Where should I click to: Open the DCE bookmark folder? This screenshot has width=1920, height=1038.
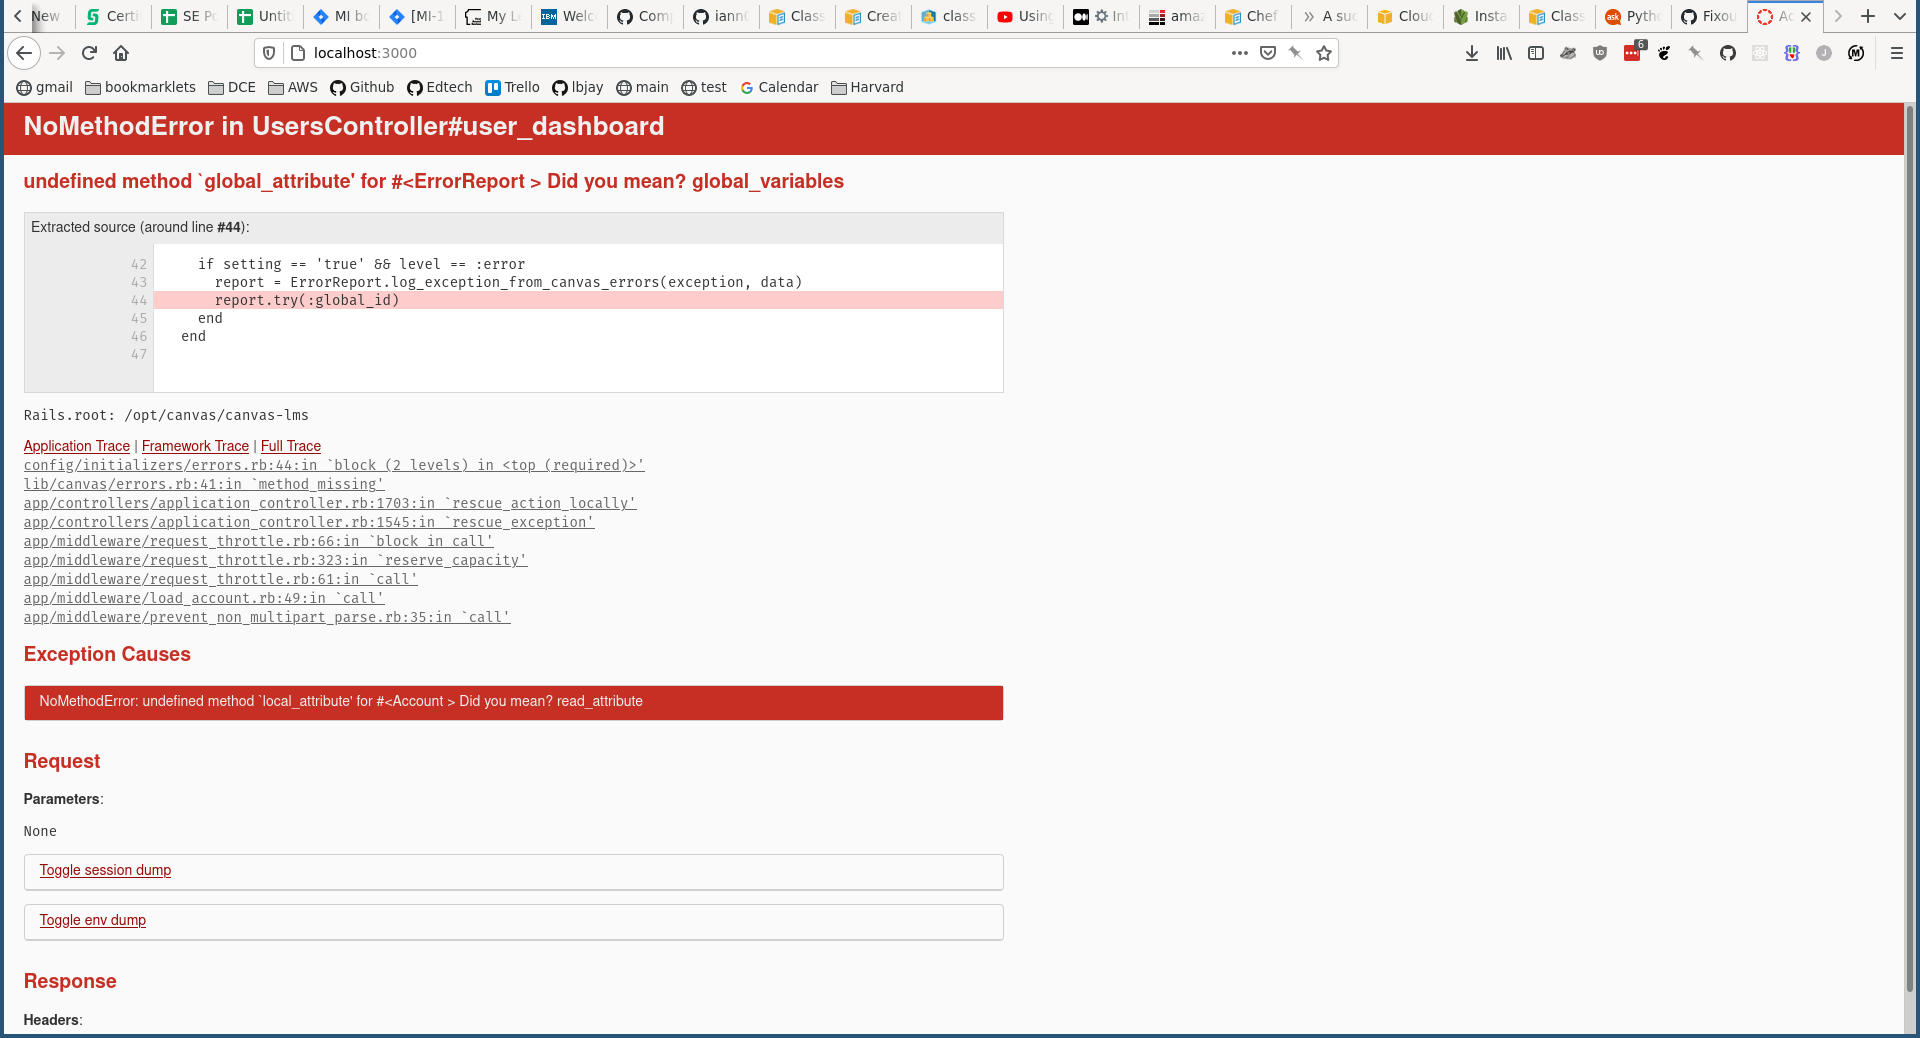click(232, 87)
